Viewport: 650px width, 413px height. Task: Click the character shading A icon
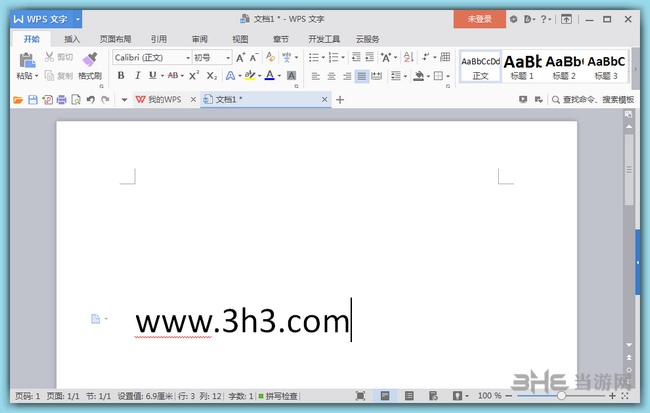point(291,75)
